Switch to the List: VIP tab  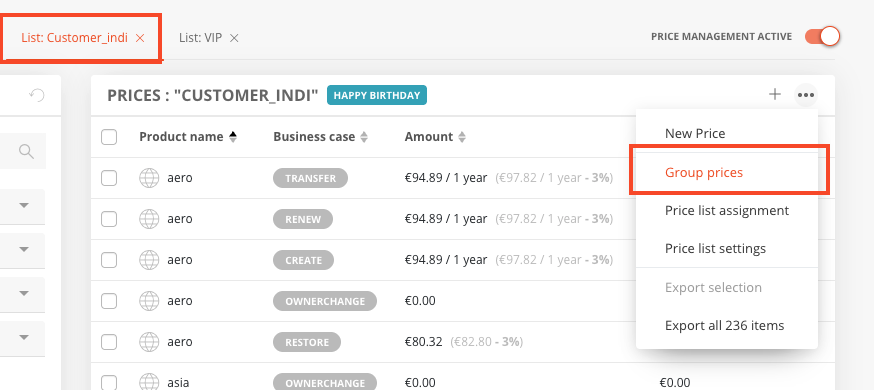200,38
